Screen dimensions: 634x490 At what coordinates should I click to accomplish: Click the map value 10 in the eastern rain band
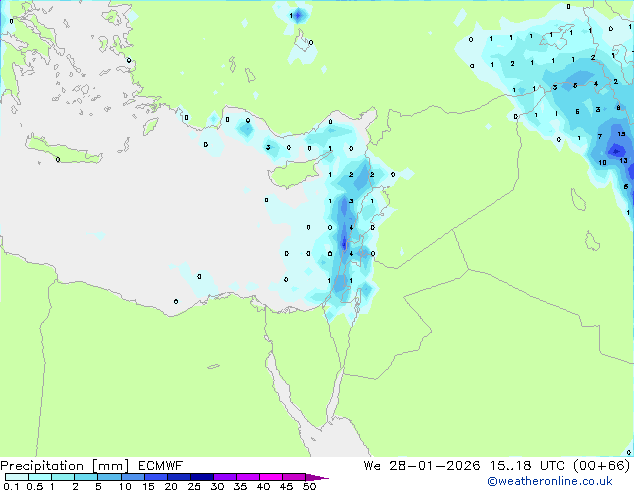(602, 162)
